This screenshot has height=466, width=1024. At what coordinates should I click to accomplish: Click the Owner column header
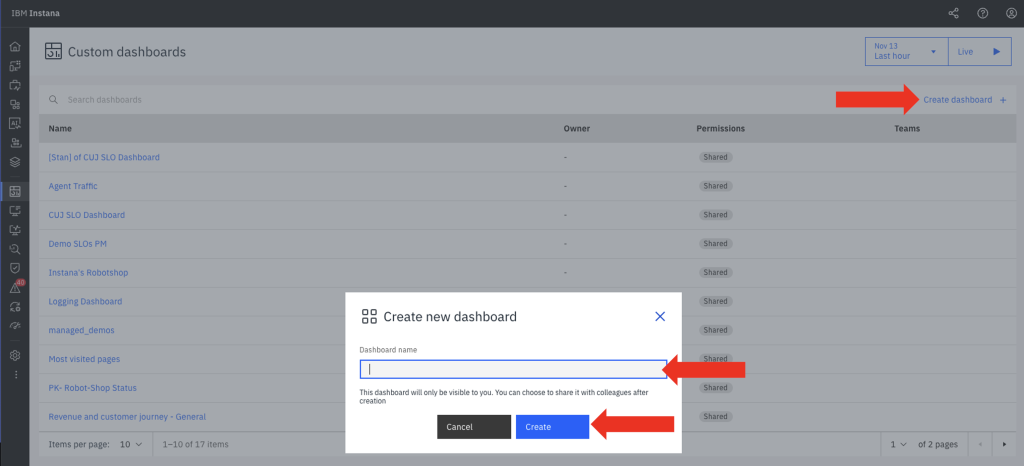(577, 129)
